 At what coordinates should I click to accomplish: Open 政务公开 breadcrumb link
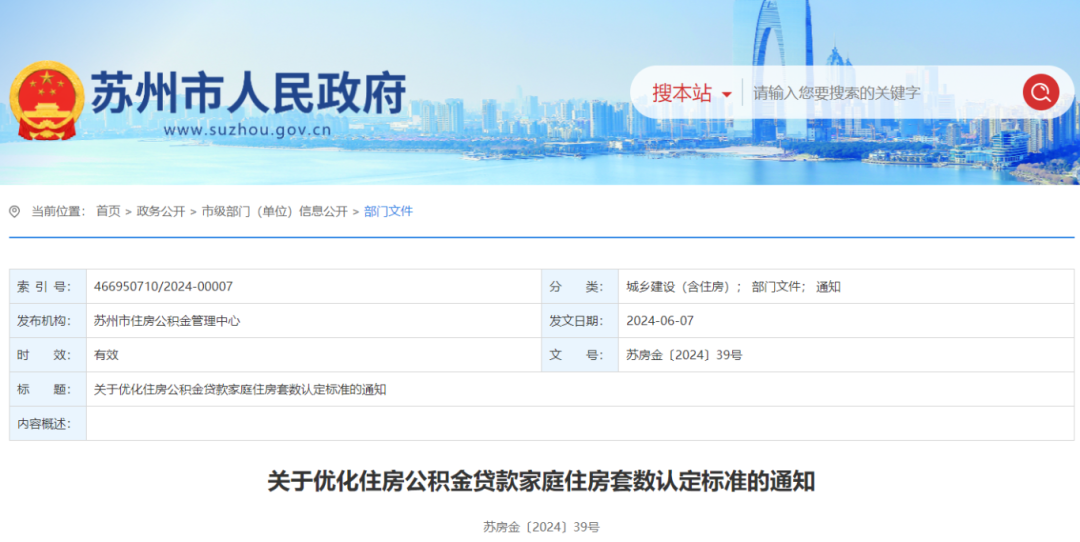pyautogui.click(x=161, y=212)
